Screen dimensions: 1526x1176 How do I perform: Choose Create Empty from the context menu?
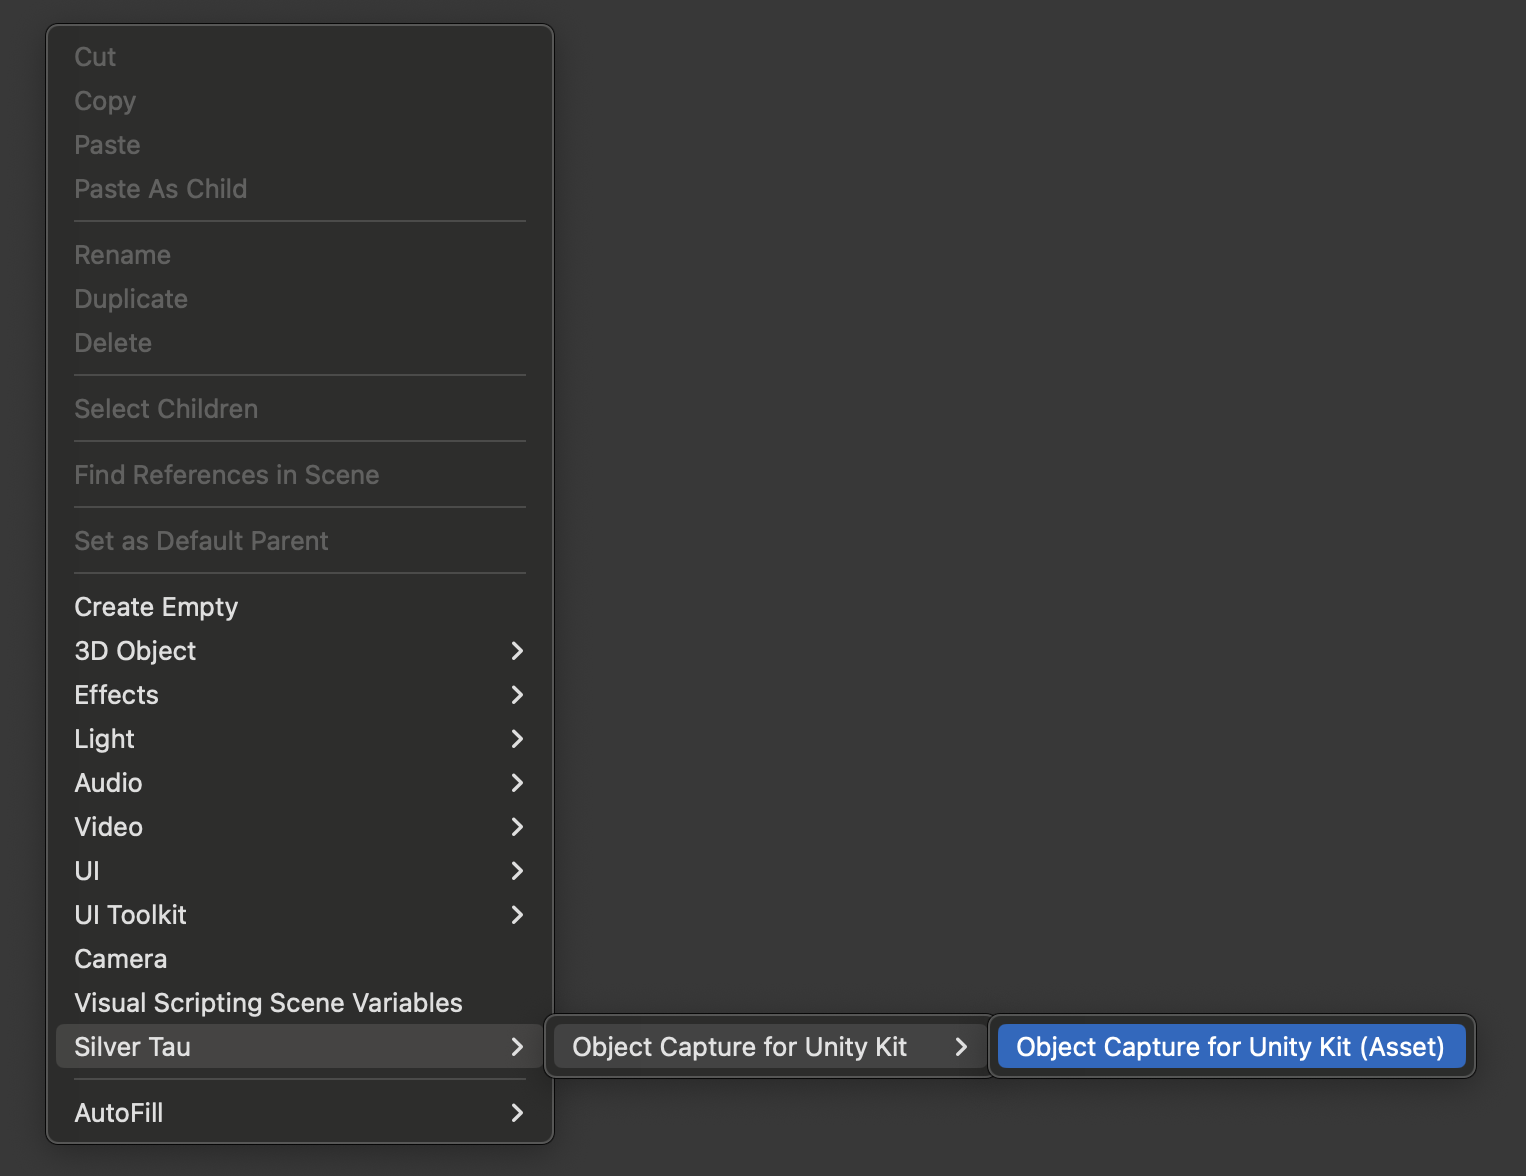point(300,607)
